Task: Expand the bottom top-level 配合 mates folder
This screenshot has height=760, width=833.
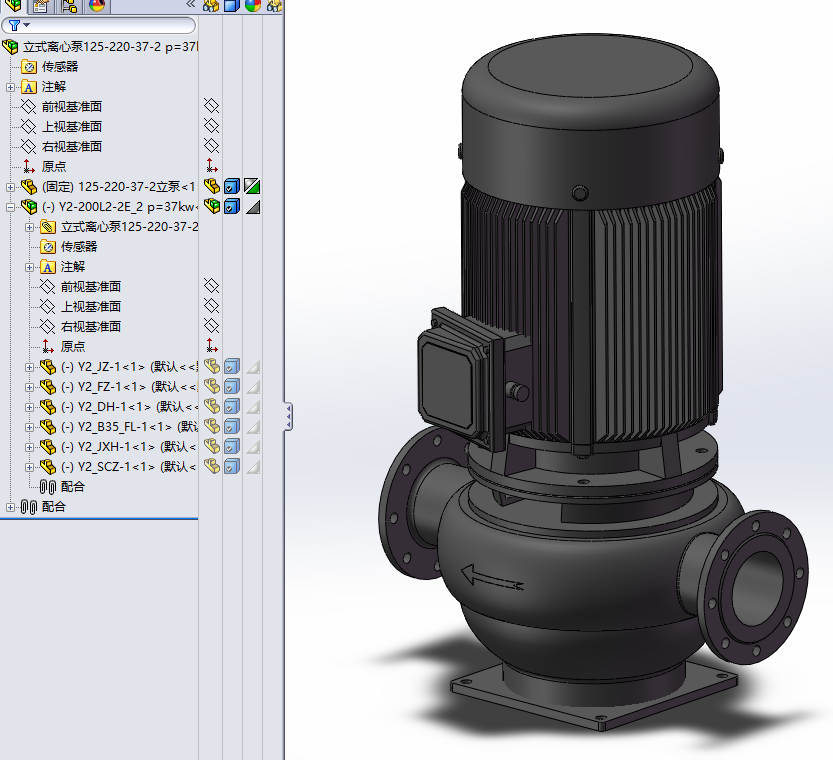Action: (10, 508)
